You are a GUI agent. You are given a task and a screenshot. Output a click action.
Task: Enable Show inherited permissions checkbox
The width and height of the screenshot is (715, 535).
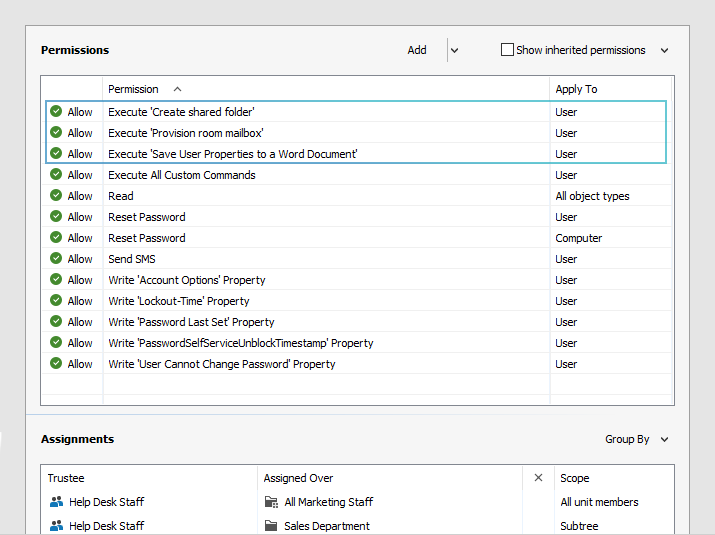pyautogui.click(x=507, y=50)
